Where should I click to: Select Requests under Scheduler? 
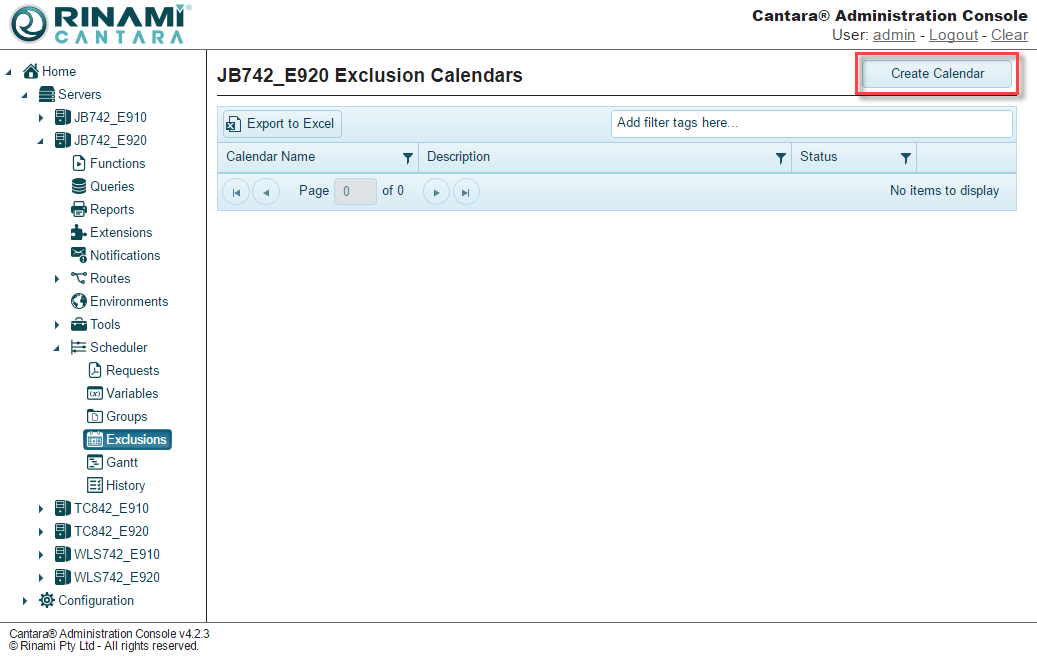pos(132,370)
